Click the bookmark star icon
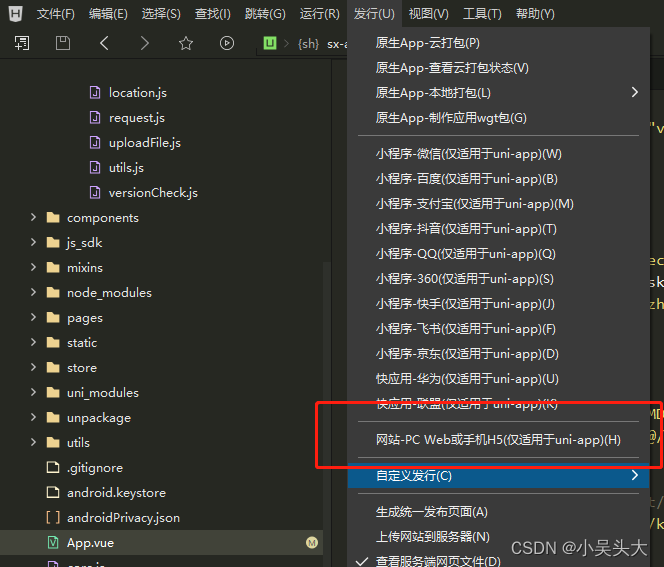The width and height of the screenshot is (664, 567). point(185,43)
